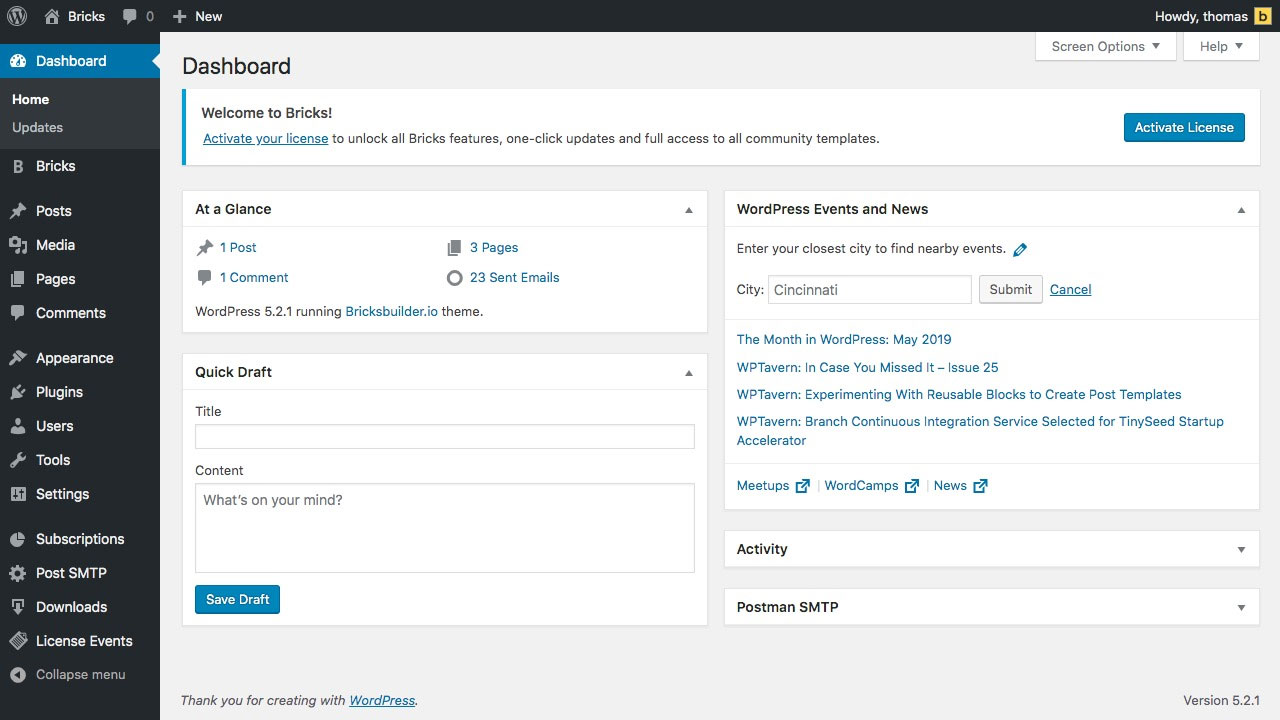Click the Media icon in sidebar
The image size is (1280, 720).
click(18, 245)
